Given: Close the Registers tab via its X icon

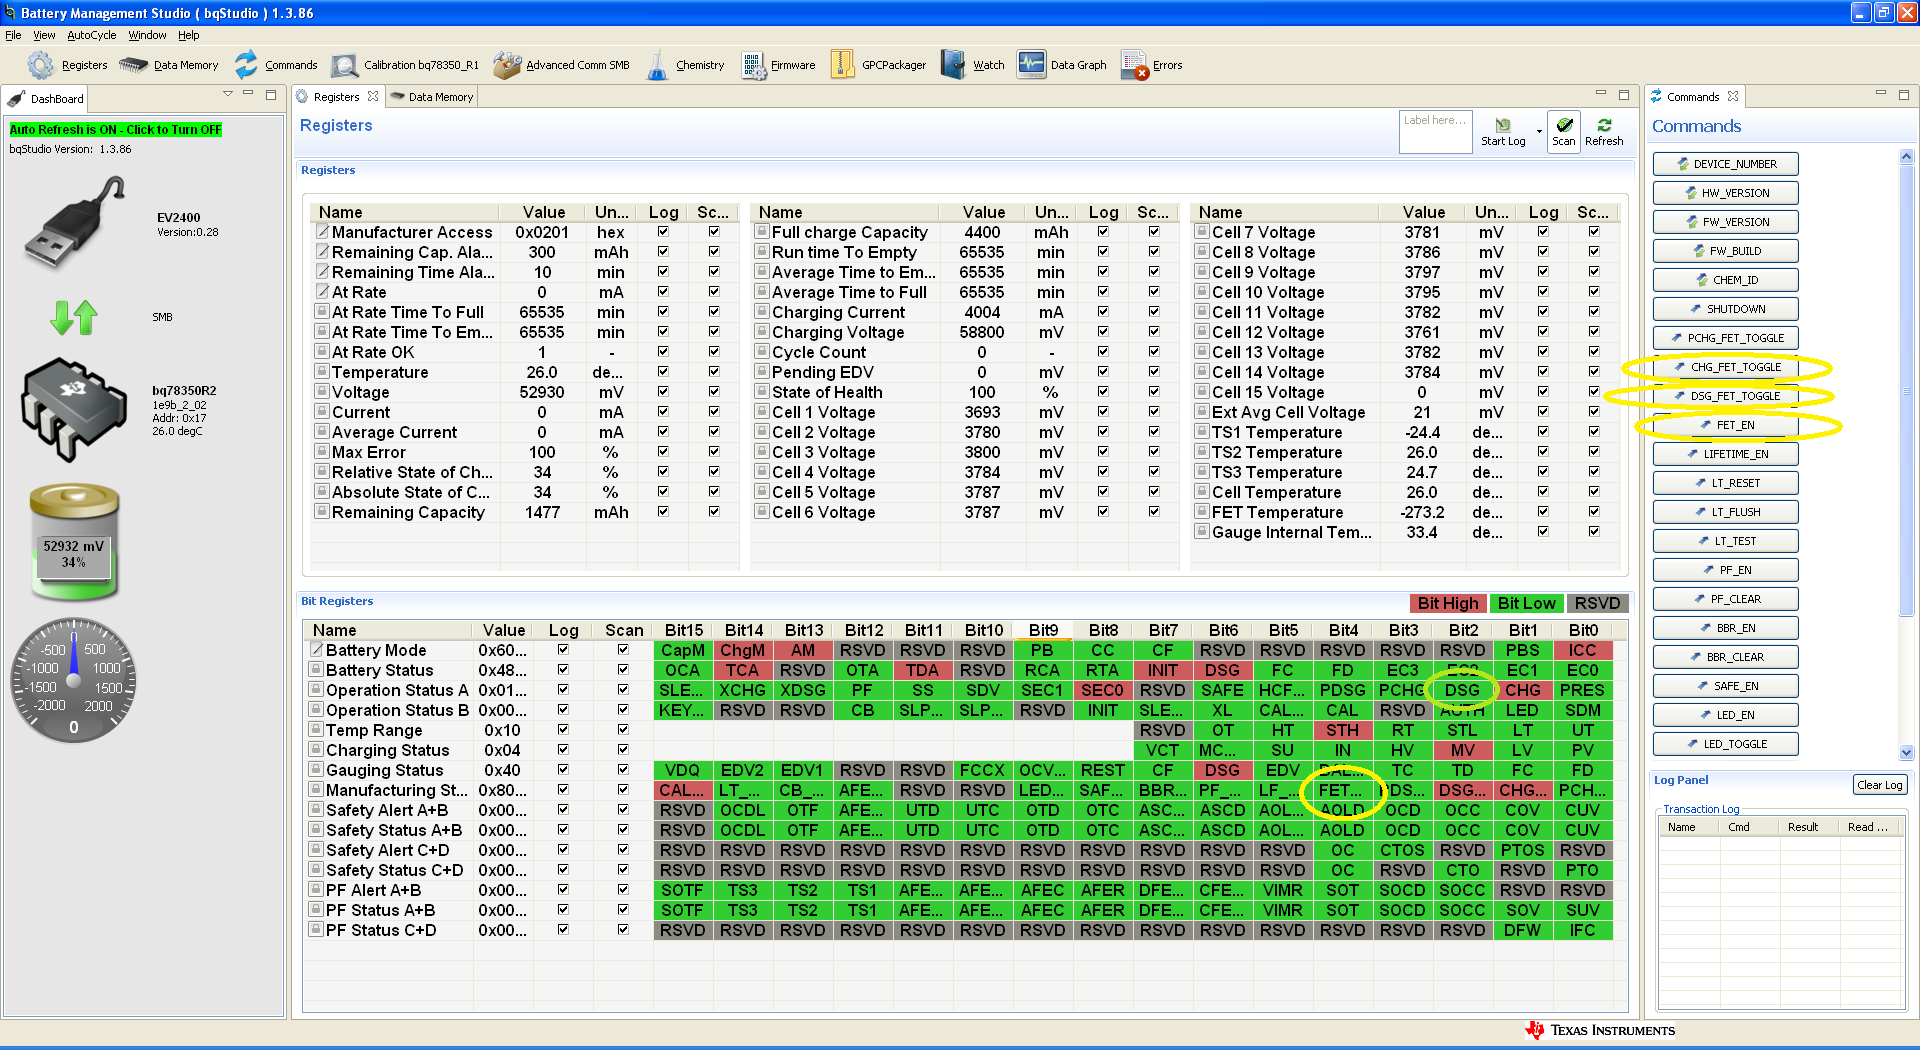Looking at the screenshot, I should click(373, 96).
